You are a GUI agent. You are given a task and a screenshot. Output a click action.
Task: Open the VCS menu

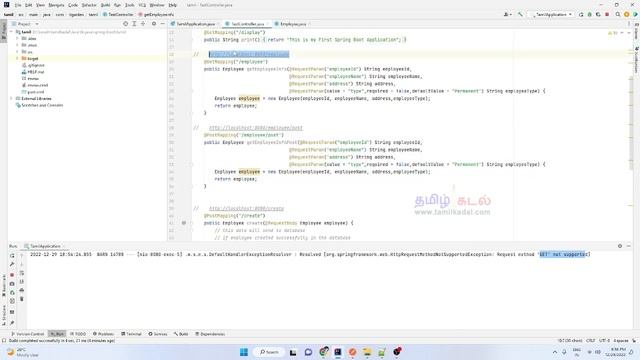coord(142,5)
